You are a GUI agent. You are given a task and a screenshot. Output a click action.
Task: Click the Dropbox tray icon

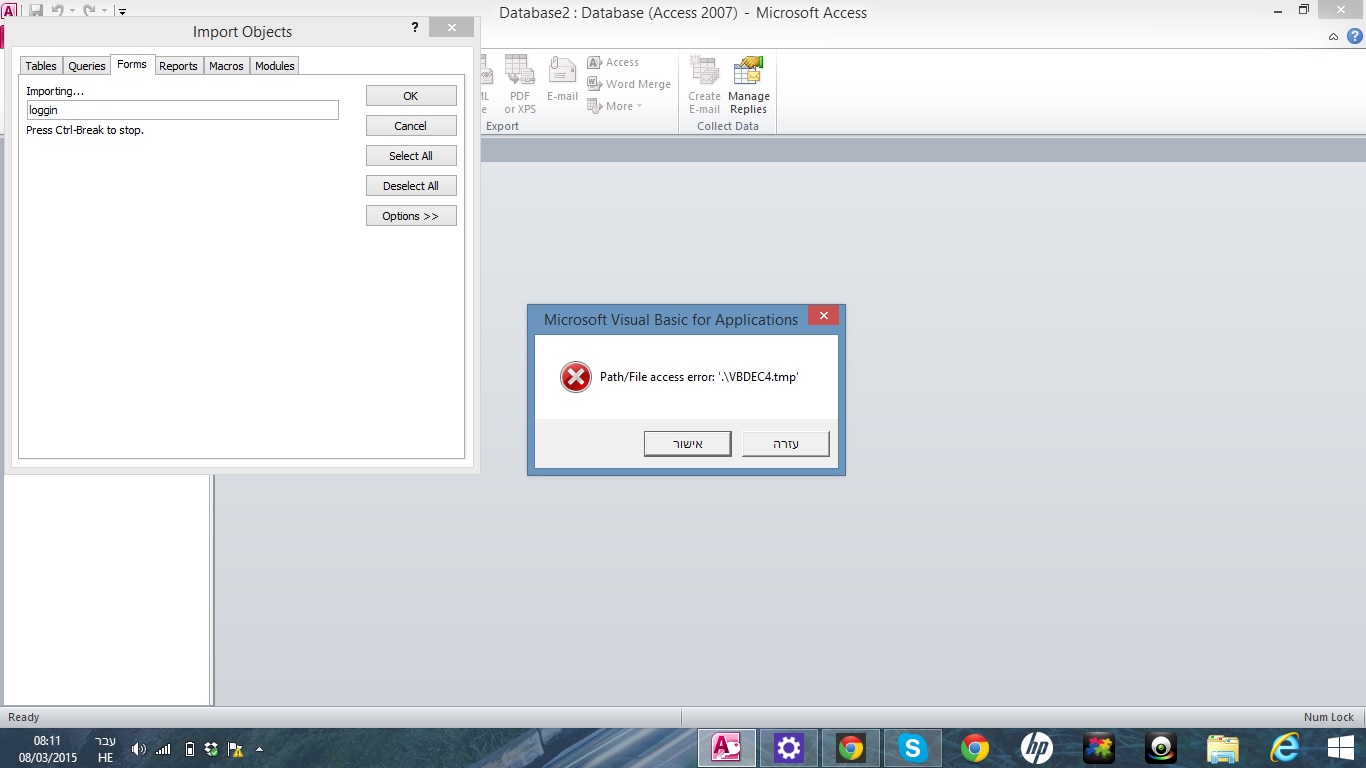[211, 749]
